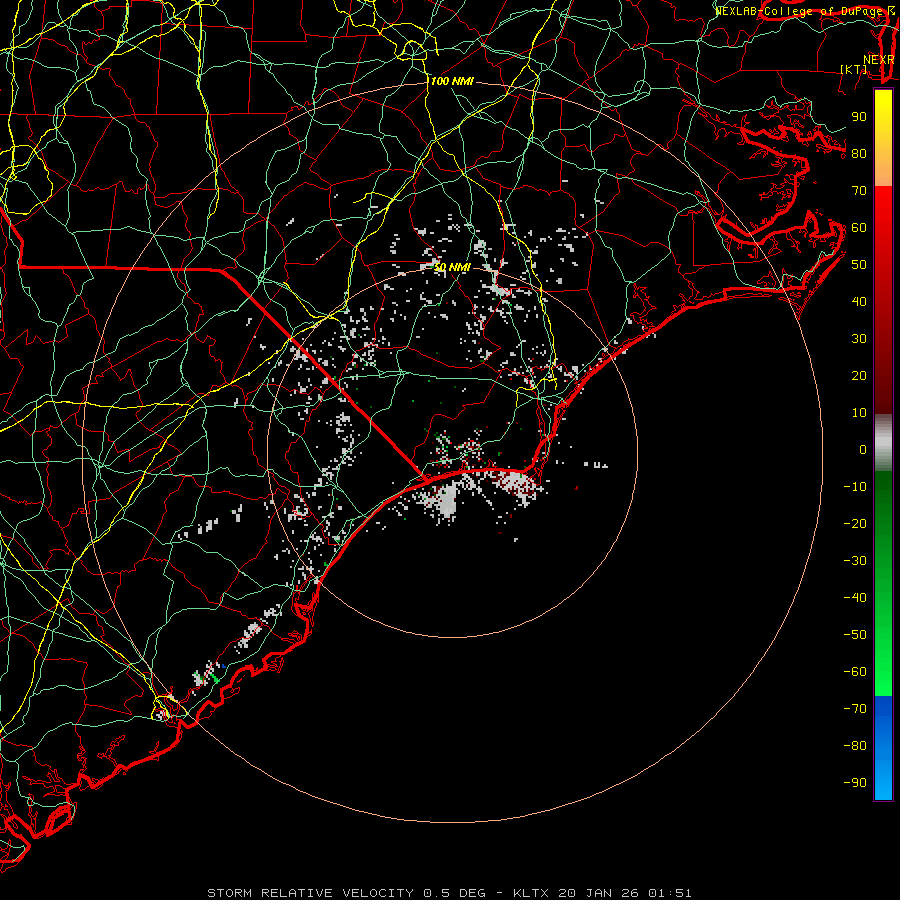Click the [KT] units label
The image size is (900, 900).
(854, 69)
